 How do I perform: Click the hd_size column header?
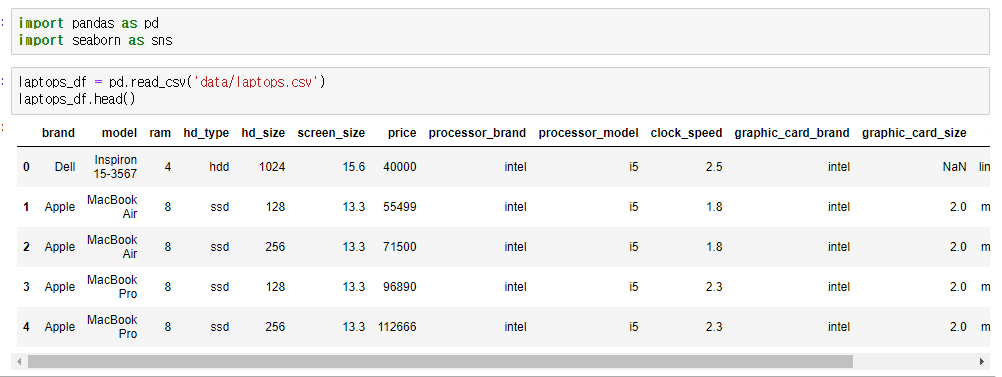[x=263, y=133]
